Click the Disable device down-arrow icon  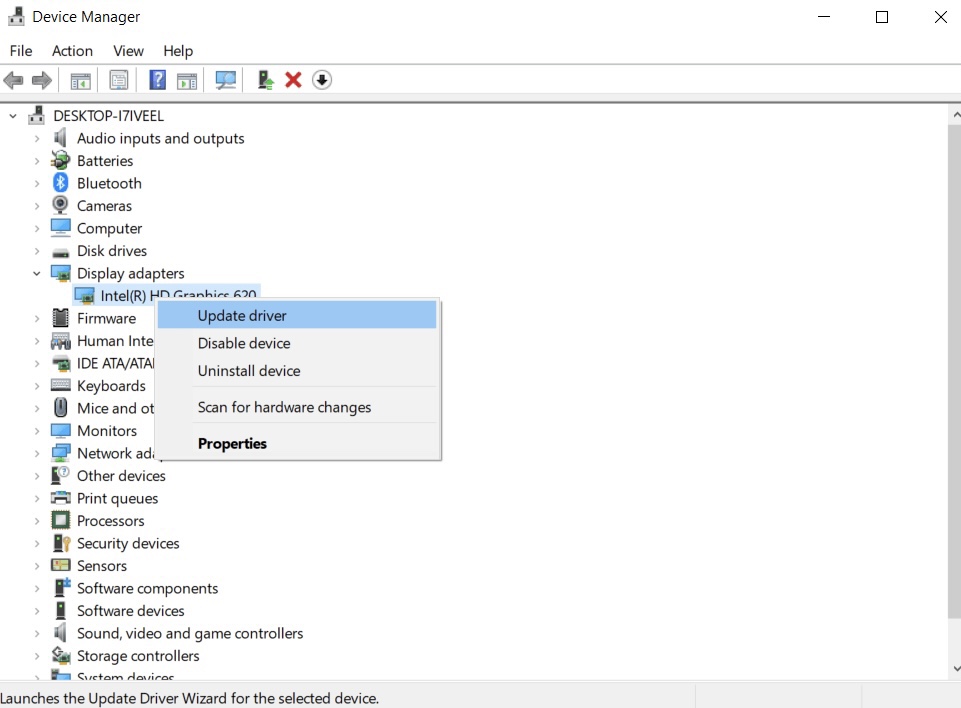coord(322,80)
